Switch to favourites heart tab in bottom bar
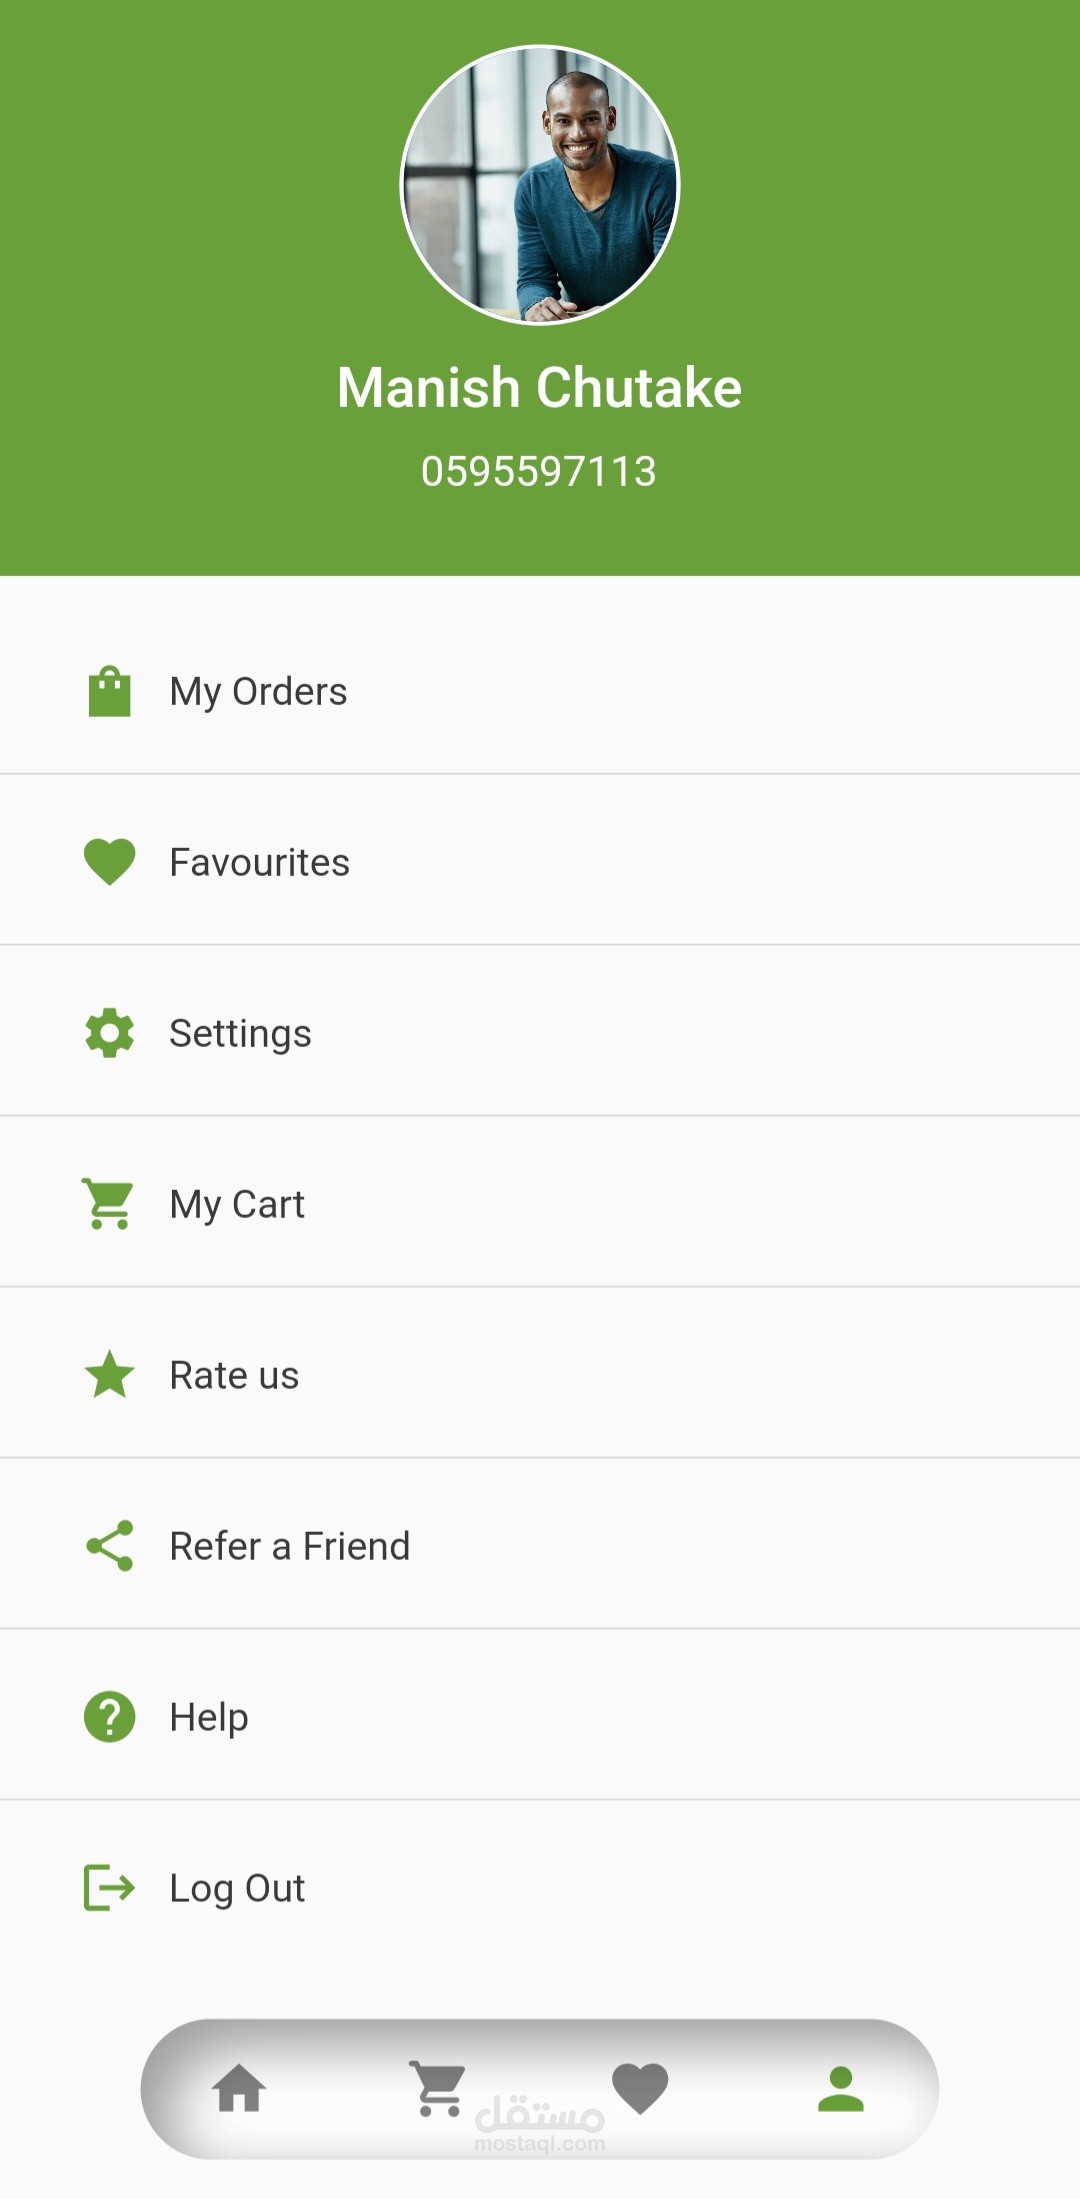Image resolution: width=1080 pixels, height=2199 pixels. point(640,2089)
